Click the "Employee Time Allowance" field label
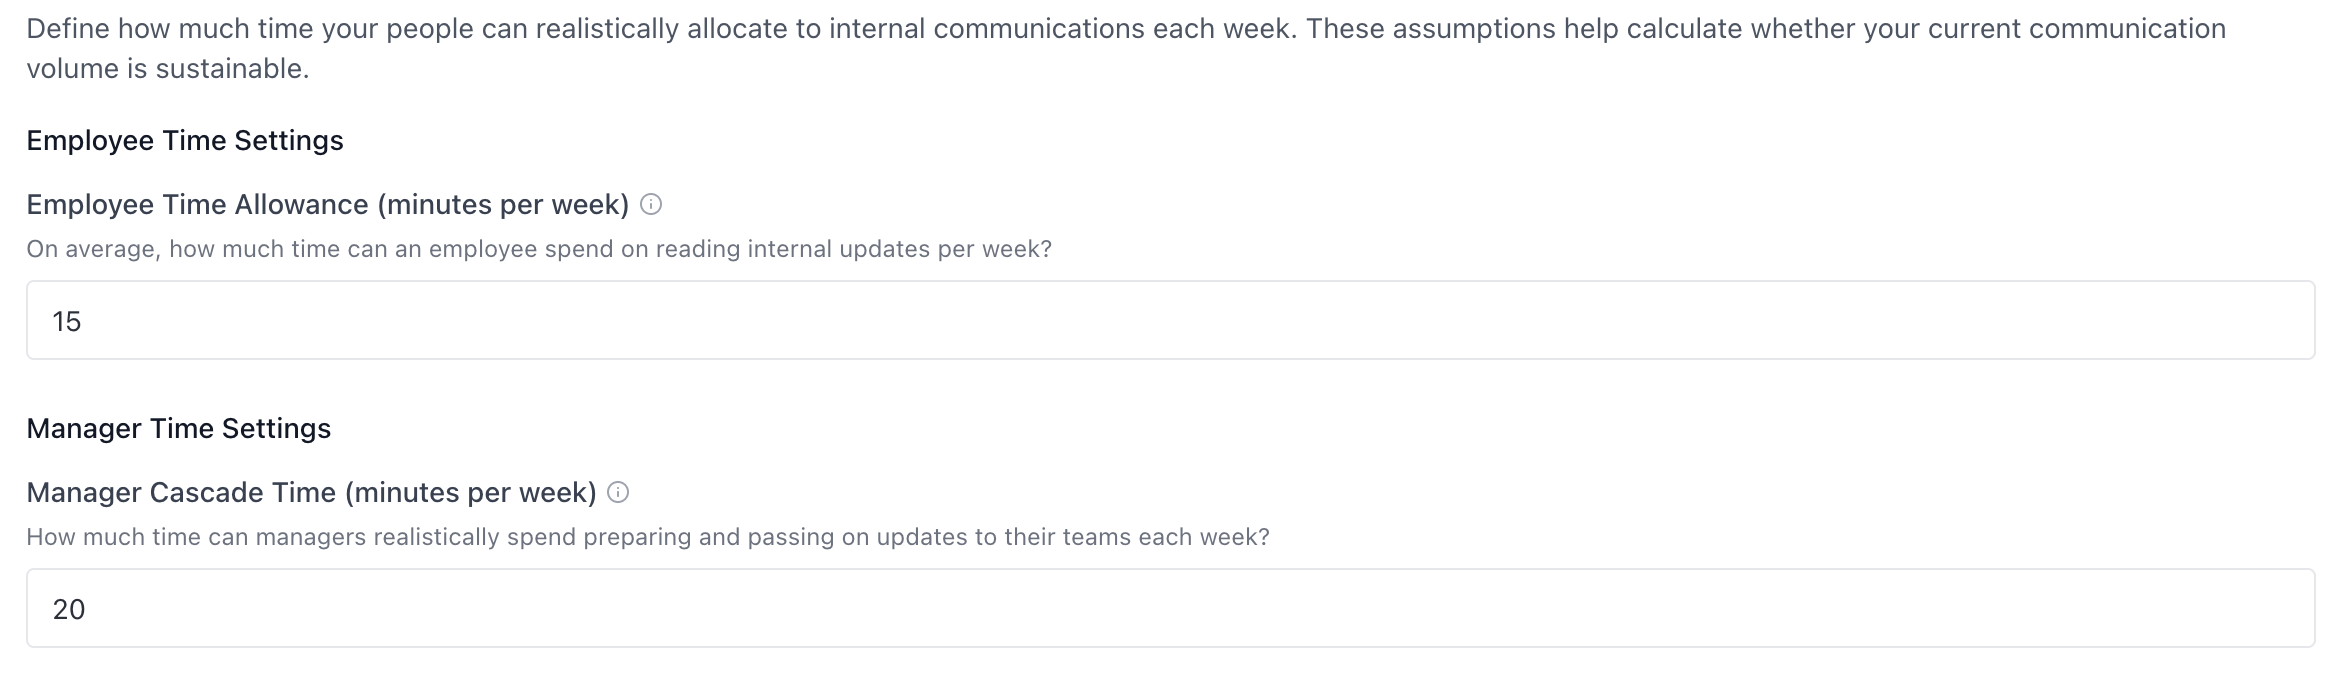This screenshot has height=678, width=2346. point(198,205)
